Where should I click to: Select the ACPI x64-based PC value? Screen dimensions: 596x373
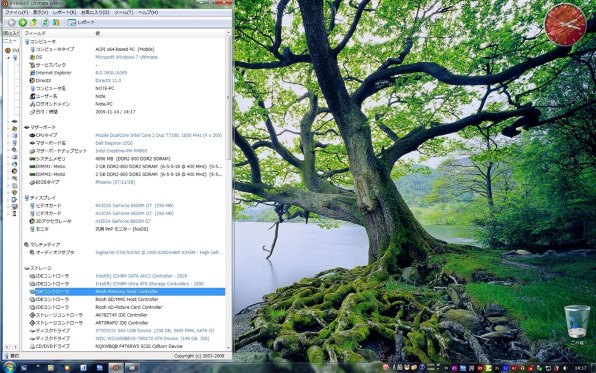point(125,49)
